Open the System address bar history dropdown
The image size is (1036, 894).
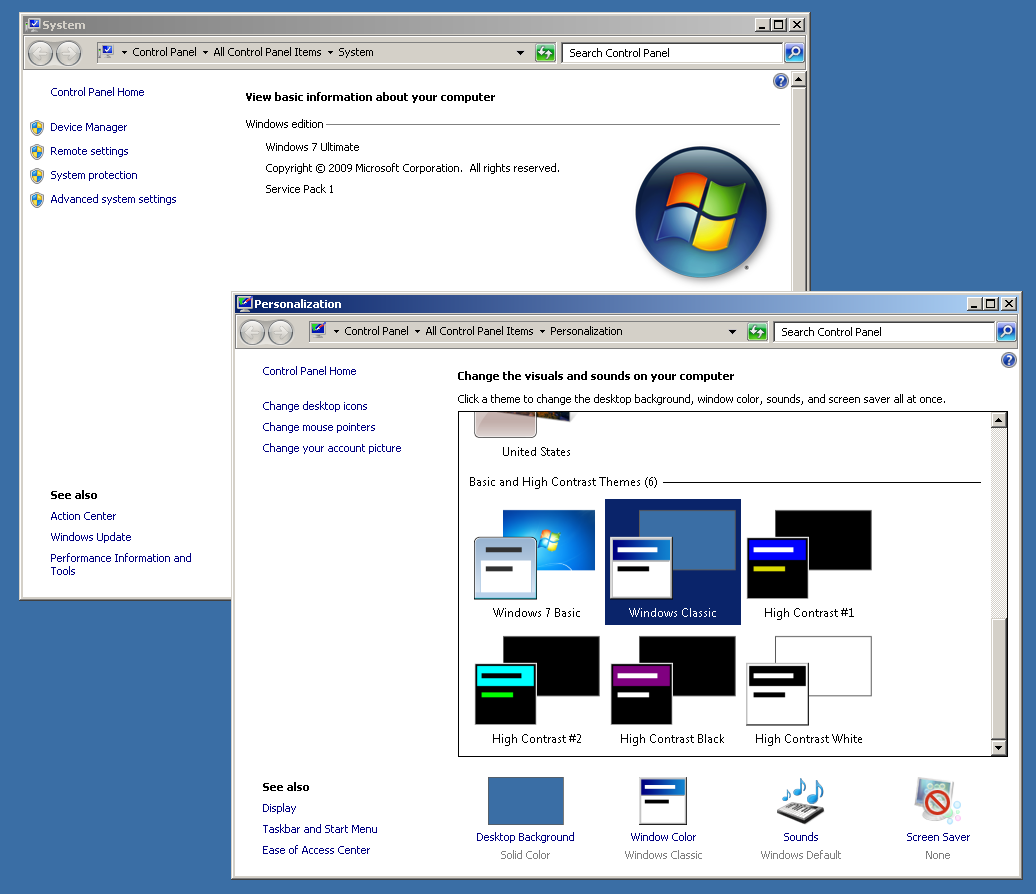(520, 53)
